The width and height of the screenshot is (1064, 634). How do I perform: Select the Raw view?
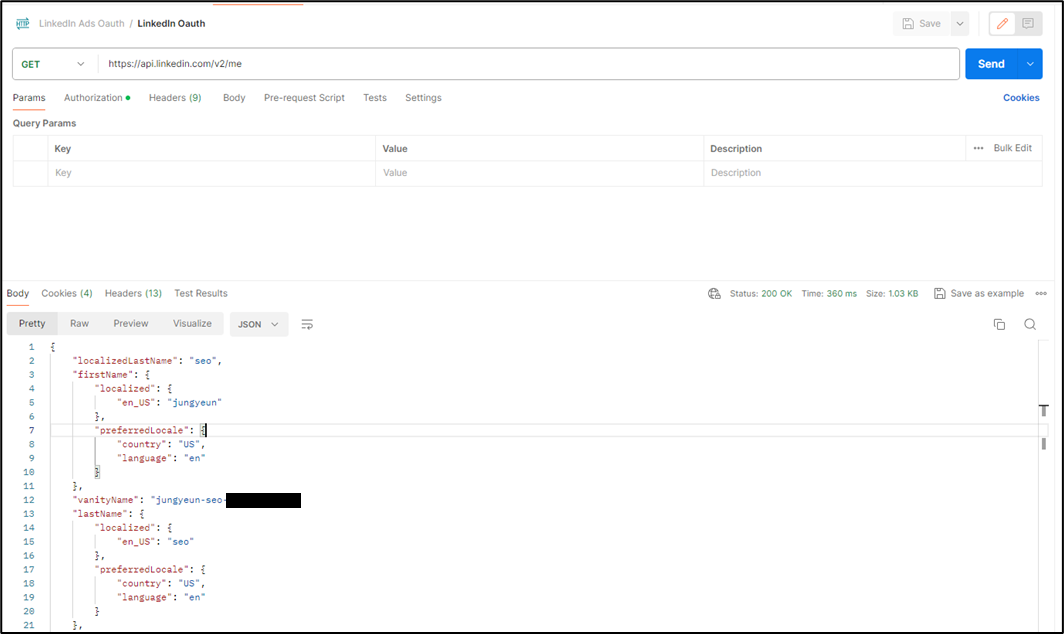[x=79, y=324]
